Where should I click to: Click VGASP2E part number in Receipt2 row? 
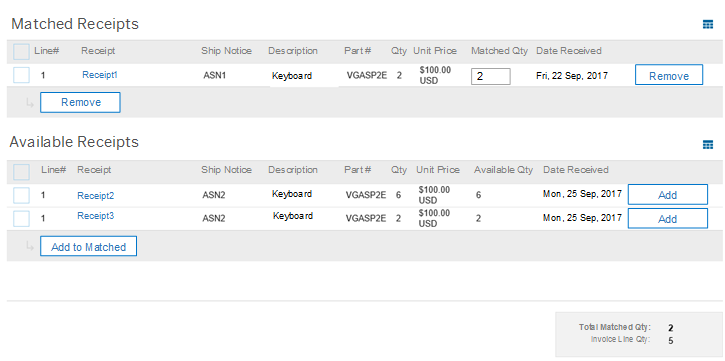[x=366, y=195]
